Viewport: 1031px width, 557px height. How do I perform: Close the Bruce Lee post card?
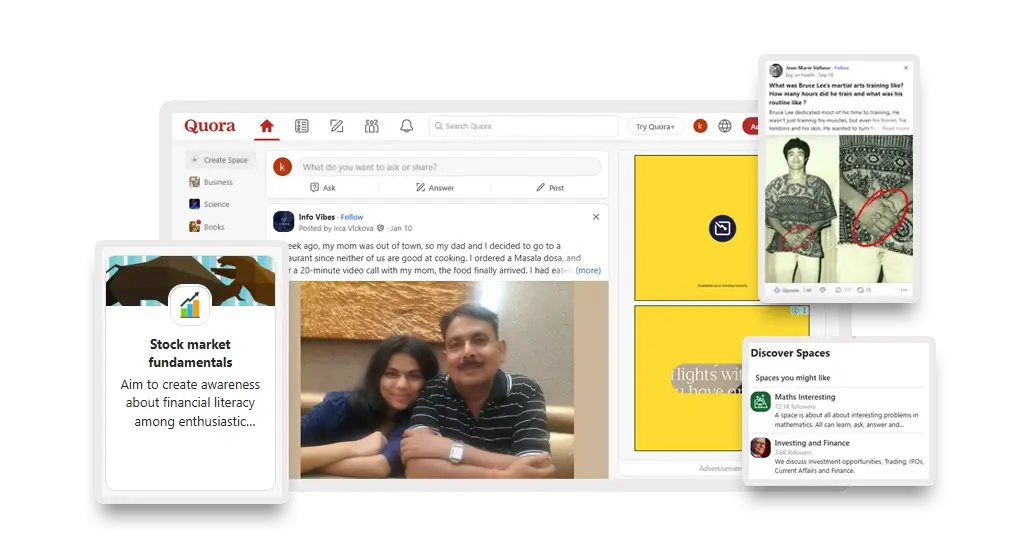906,68
